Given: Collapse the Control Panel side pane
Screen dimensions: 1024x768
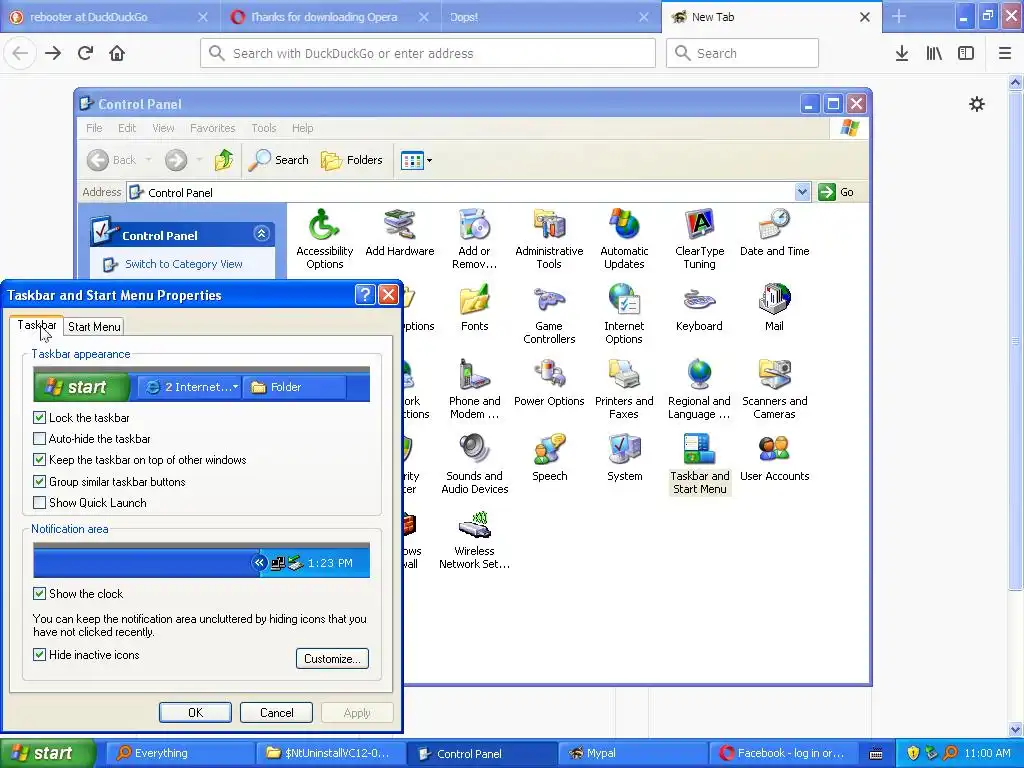Looking at the screenshot, I should (261, 234).
